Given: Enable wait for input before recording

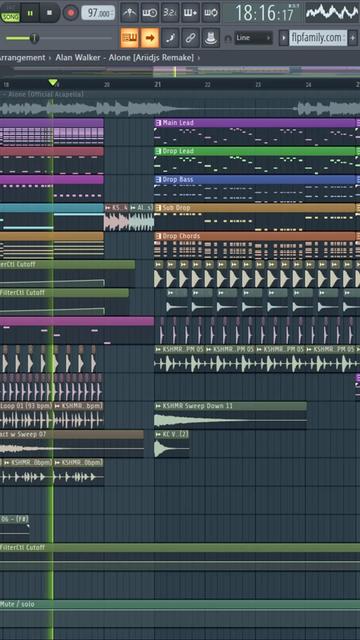Looking at the screenshot, I should tap(150, 13).
